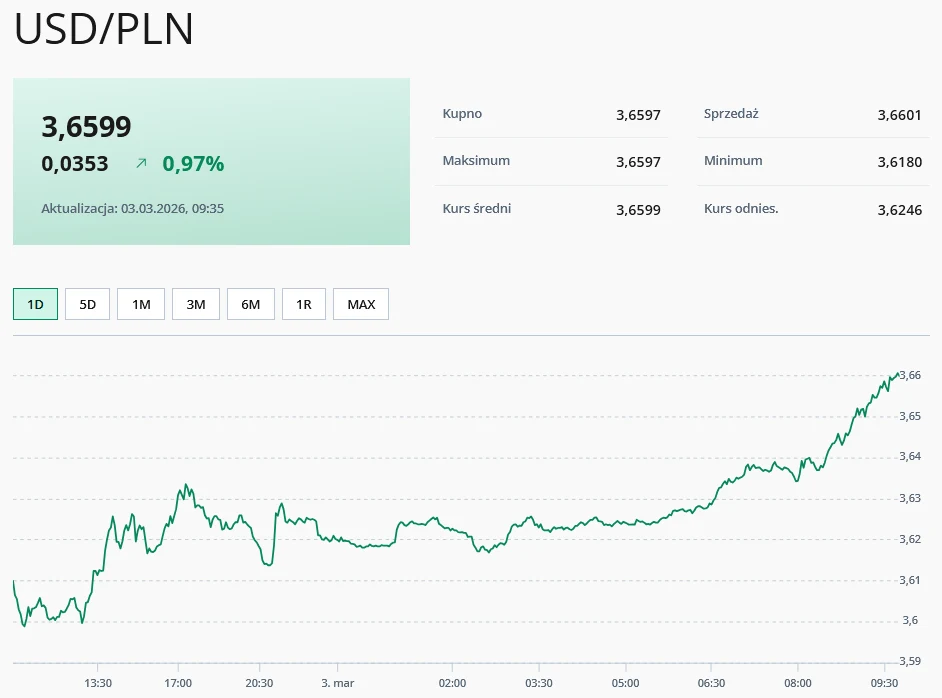The height and width of the screenshot is (698, 942).
Task: Select the 1D timeframe button
Action: point(35,303)
